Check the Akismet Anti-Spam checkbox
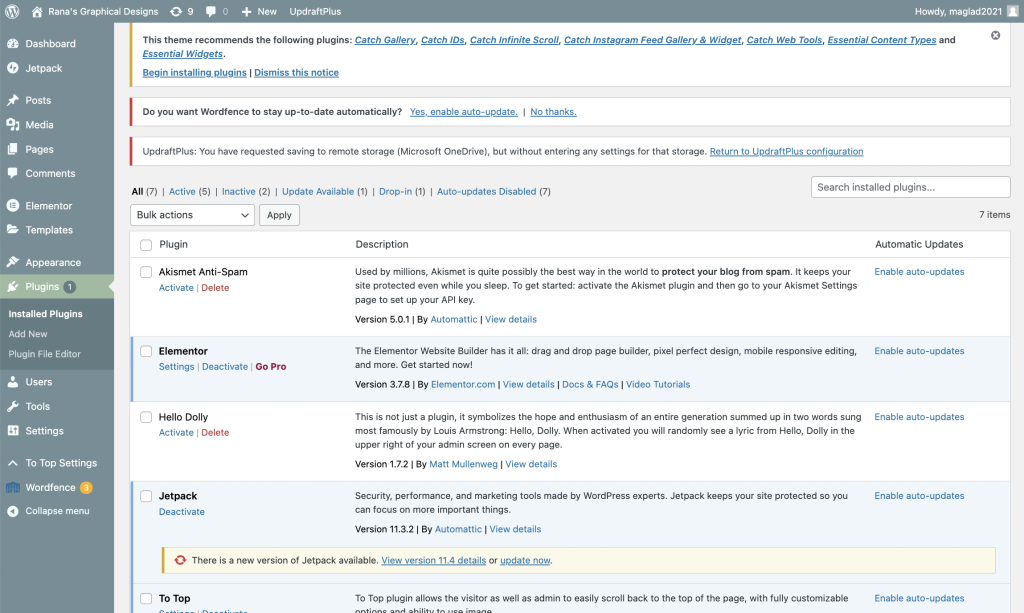The image size is (1024, 613). 146,272
